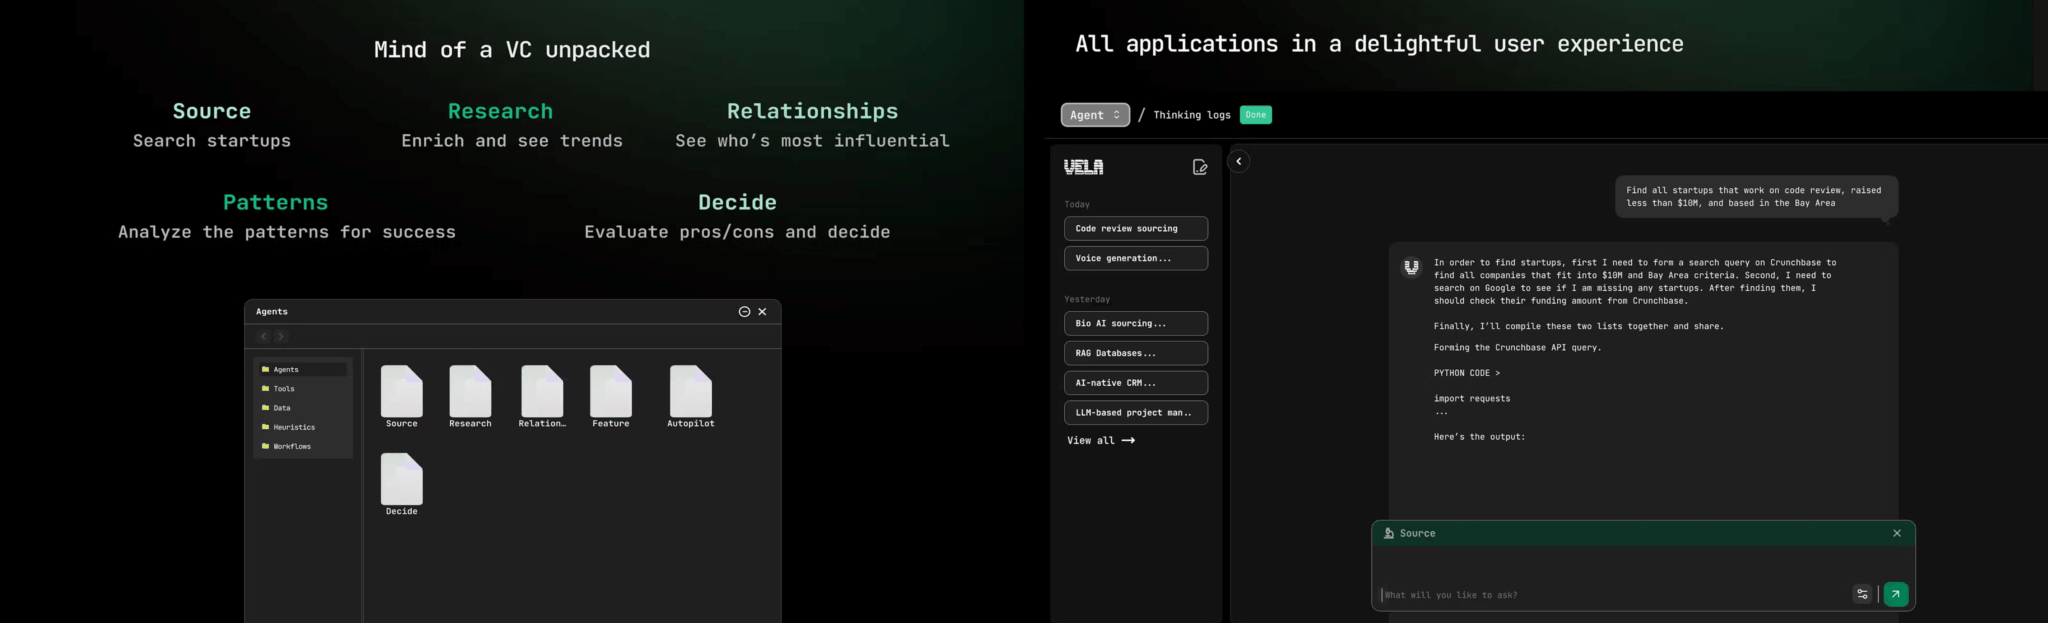Select the Tools folder in sidebar
2048x623 pixels.
(284, 389)
